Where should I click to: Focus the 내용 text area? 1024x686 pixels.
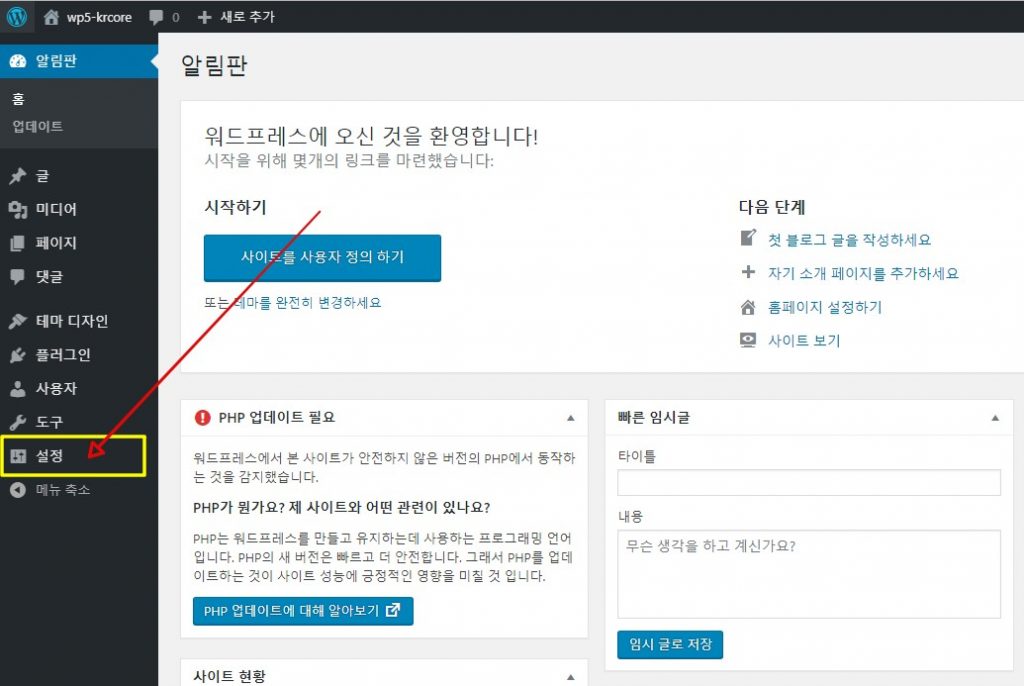point(808,574)
